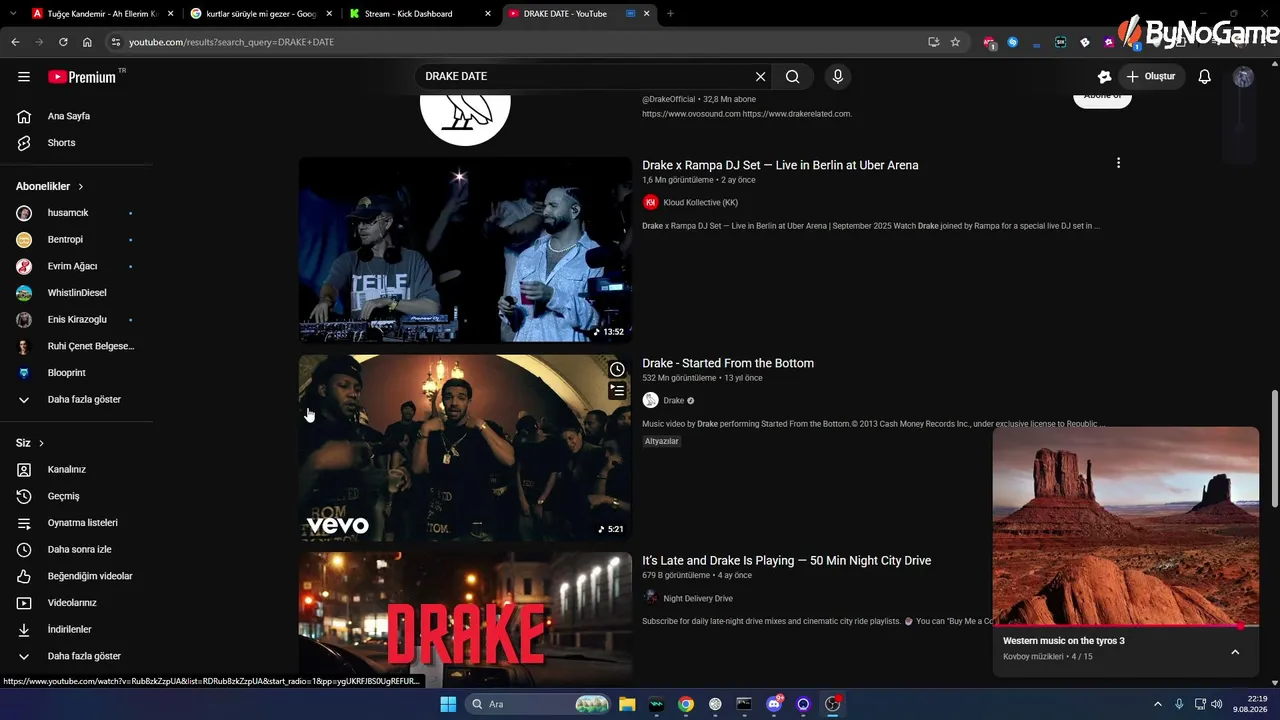The height and width of the screenshot is (720, 1280).
Task: Open the browser home page button
Action: (x=87, y=42)
